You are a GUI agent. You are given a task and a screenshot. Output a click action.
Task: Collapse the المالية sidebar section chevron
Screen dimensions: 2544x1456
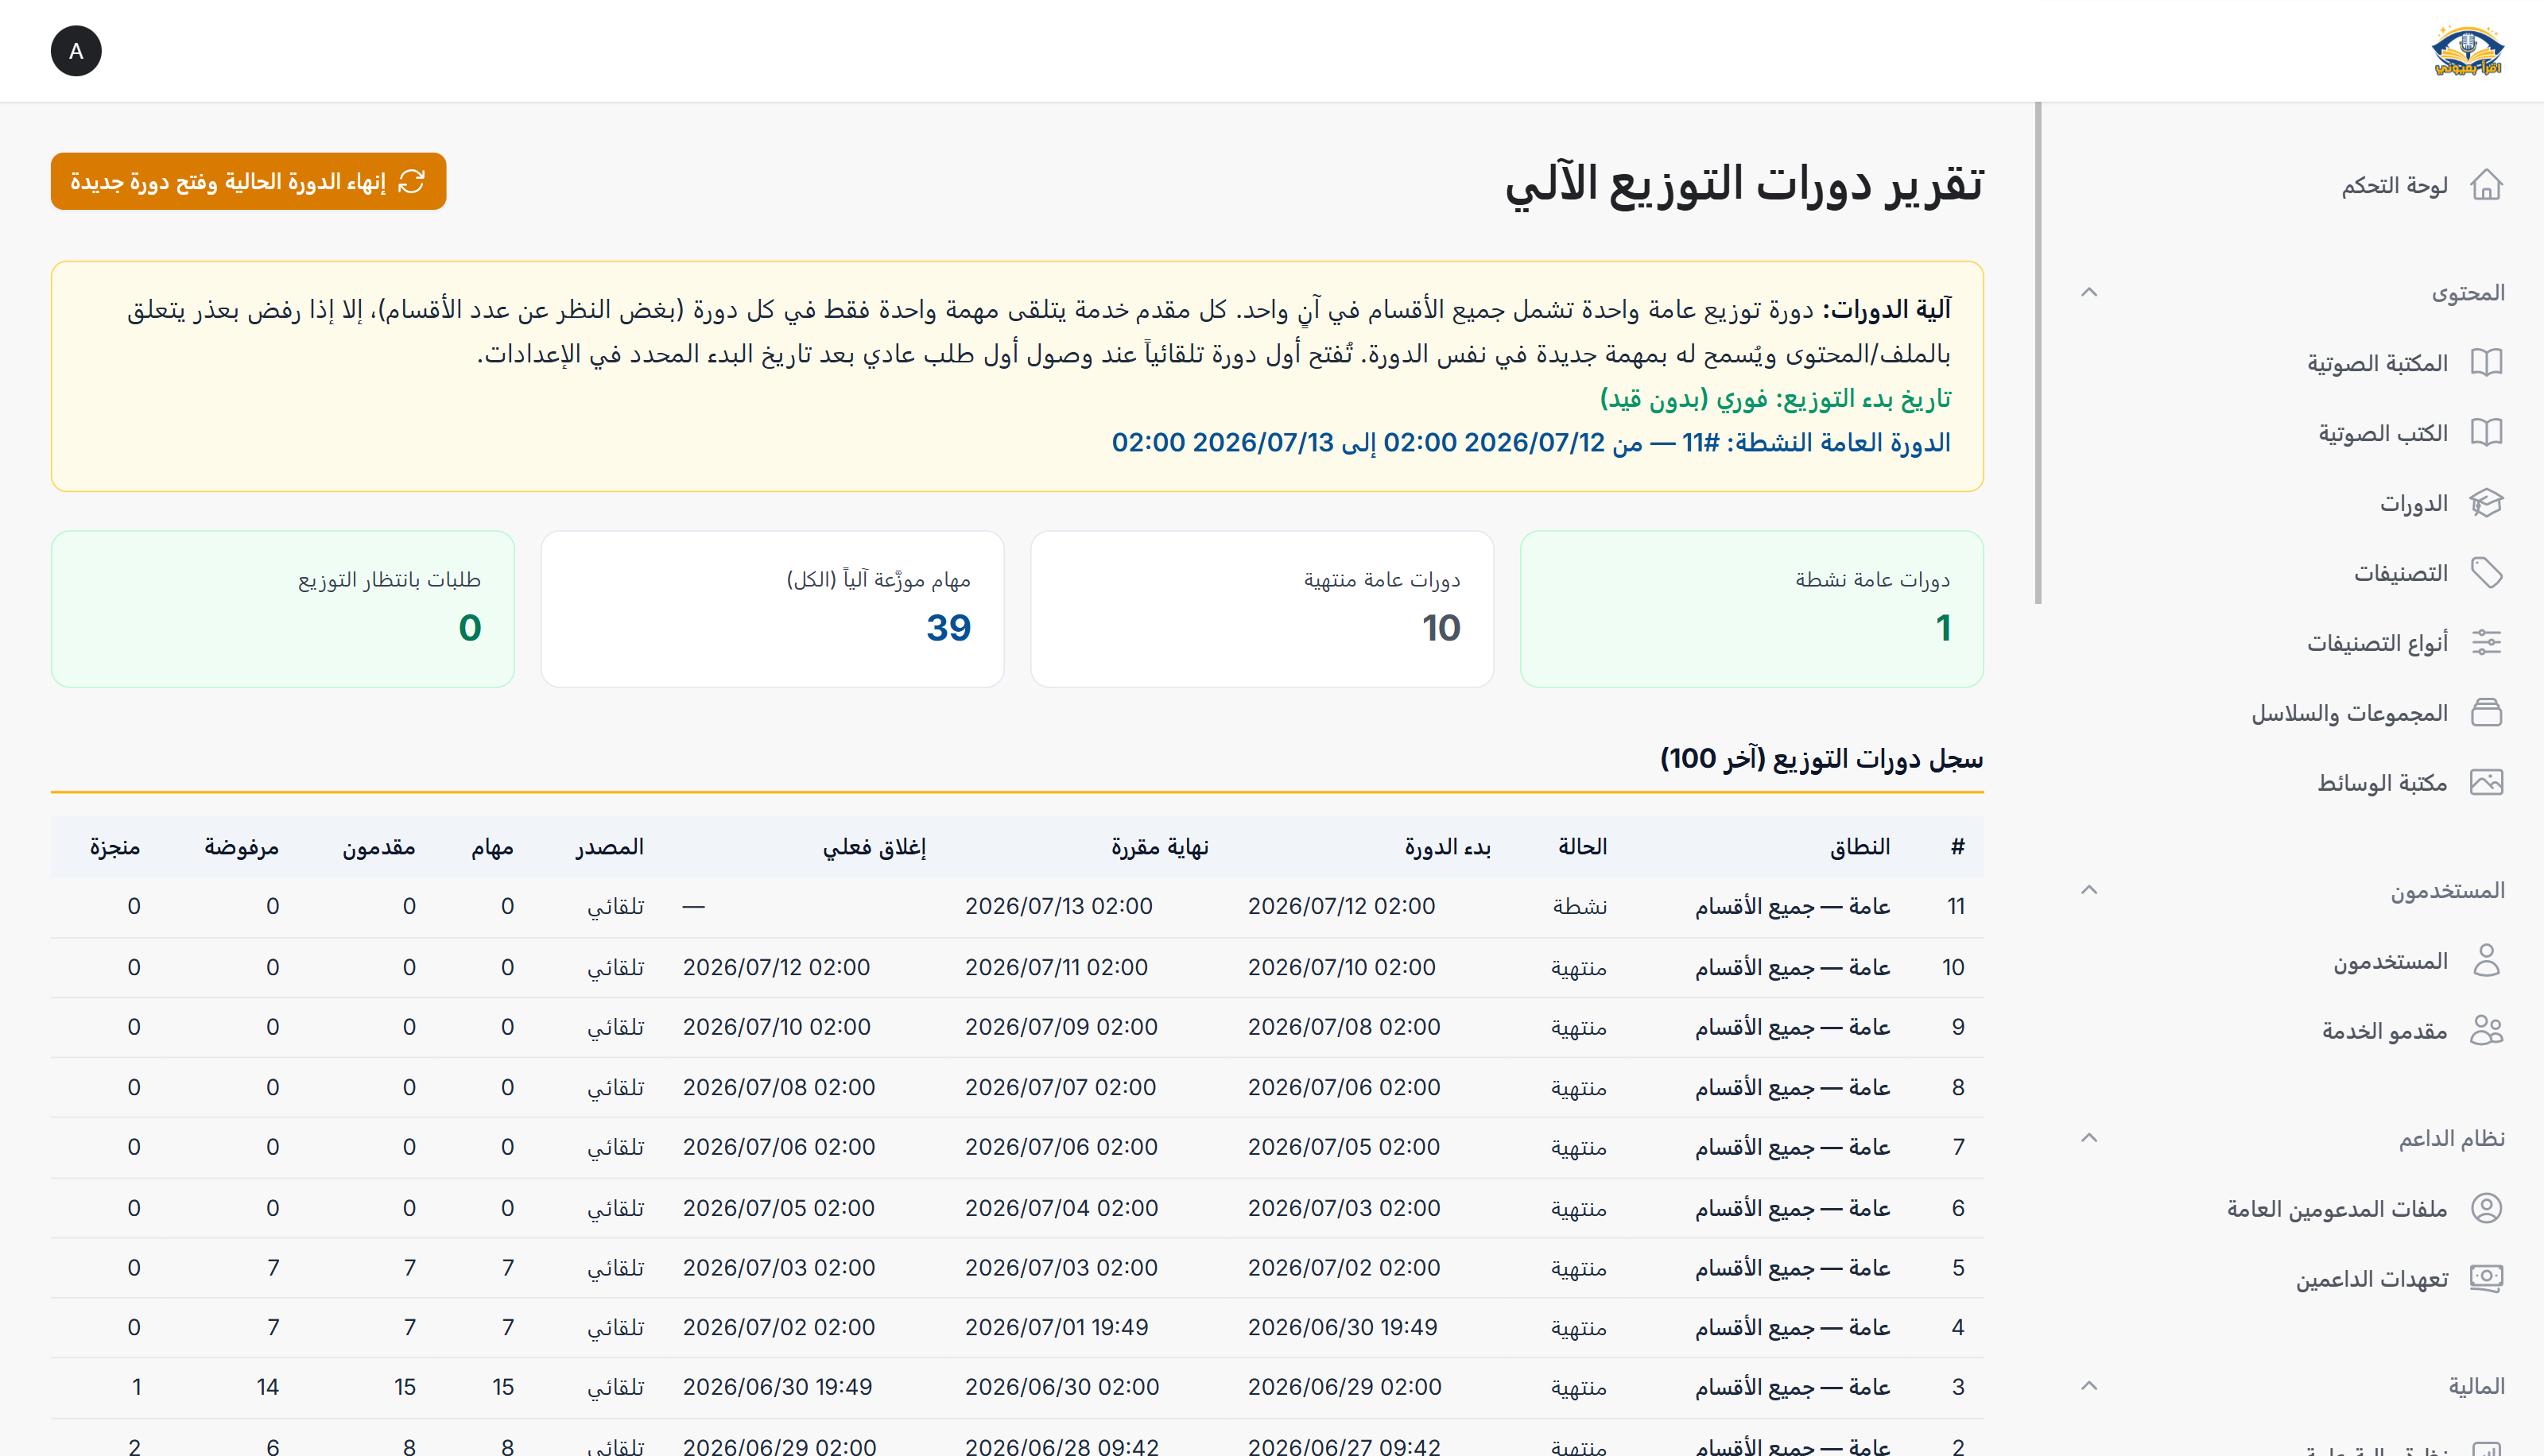pos(2089,1385)
